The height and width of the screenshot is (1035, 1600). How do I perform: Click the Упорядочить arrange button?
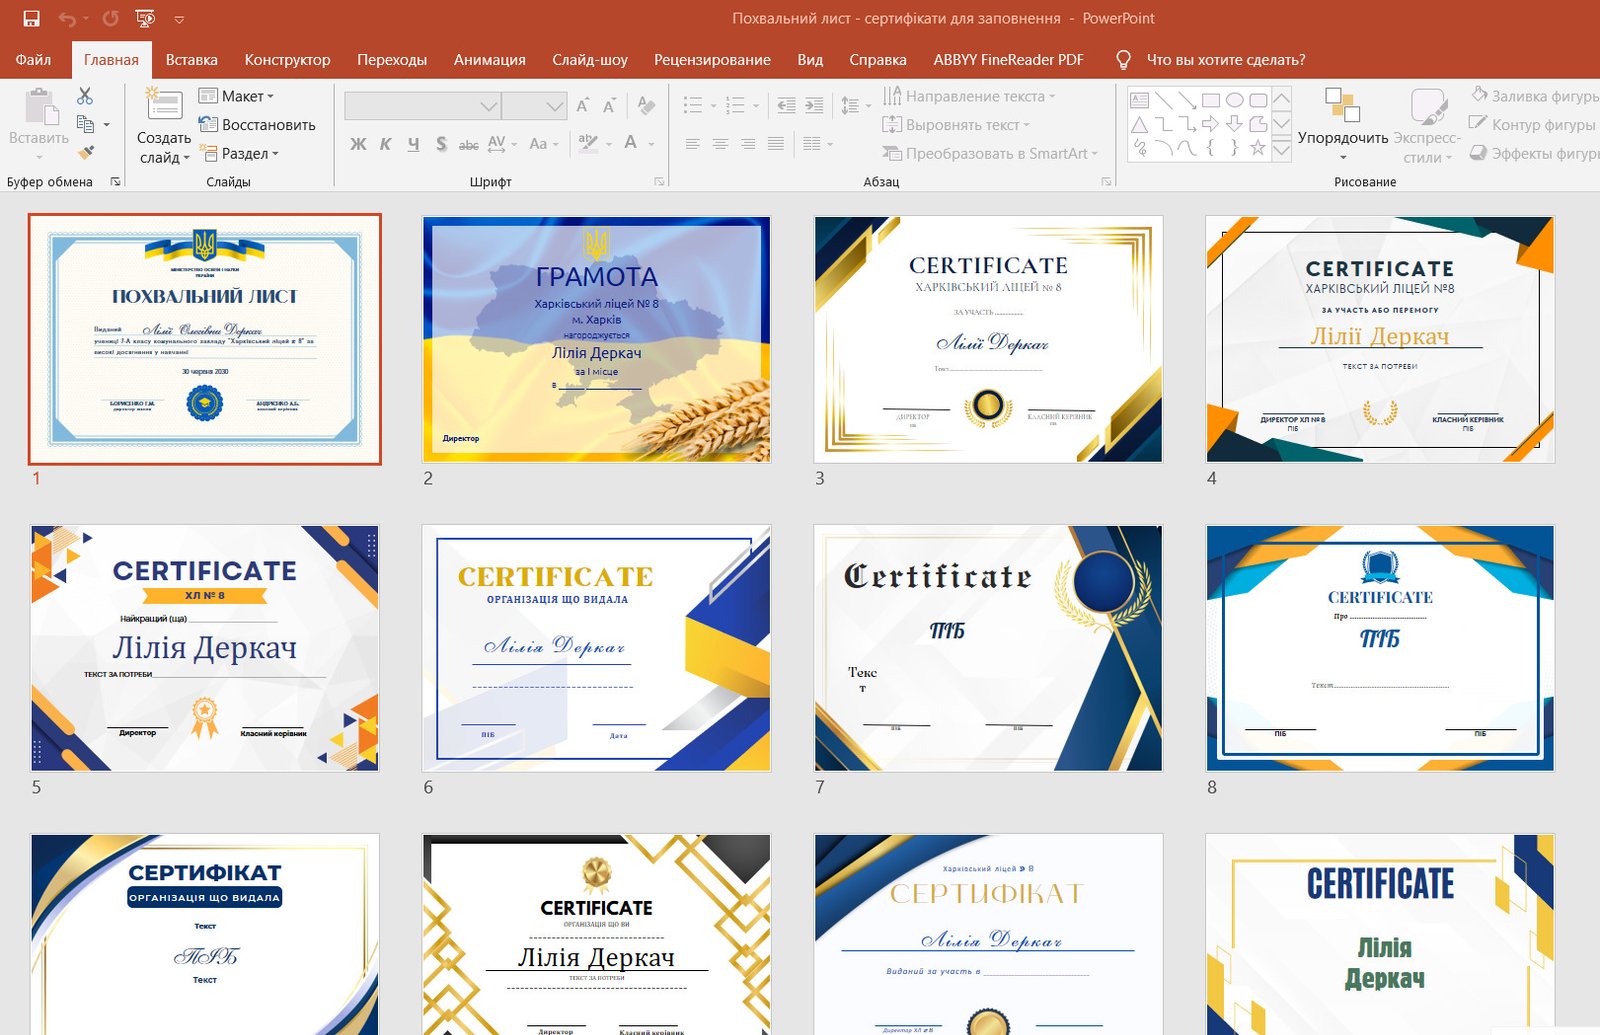[x=1343, y=124]
